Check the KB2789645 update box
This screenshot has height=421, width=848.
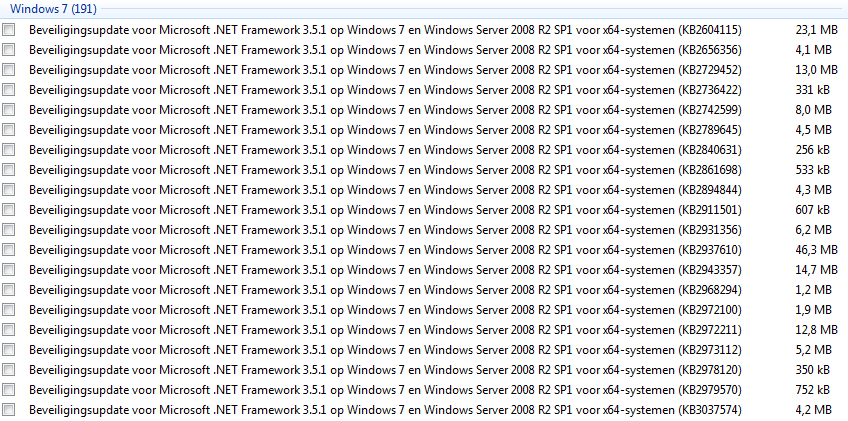tap(8, 130)
